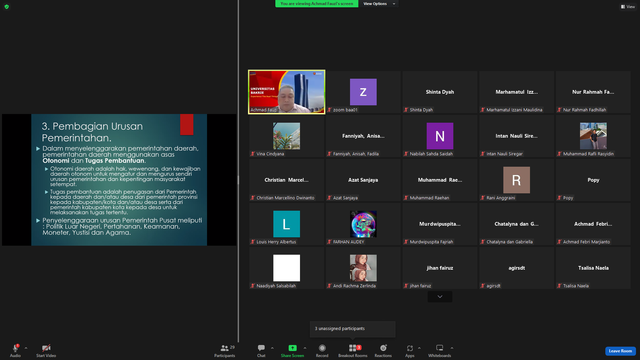Click the '3 unassigned participants' tooltip
The width and height of the screenshot is (640, 360).
point(353,329)
